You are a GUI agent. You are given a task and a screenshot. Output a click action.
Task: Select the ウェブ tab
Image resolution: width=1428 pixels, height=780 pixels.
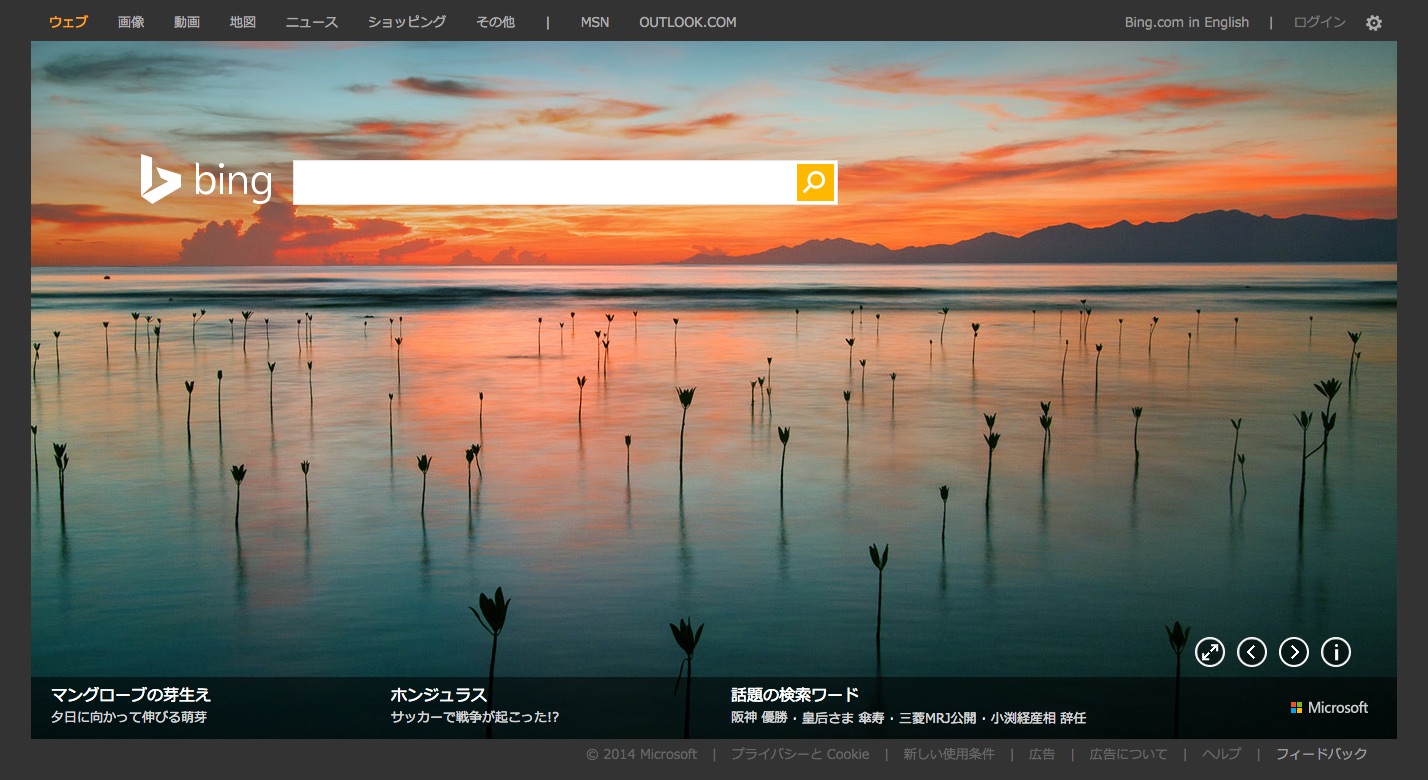click(x=68, y=22)
